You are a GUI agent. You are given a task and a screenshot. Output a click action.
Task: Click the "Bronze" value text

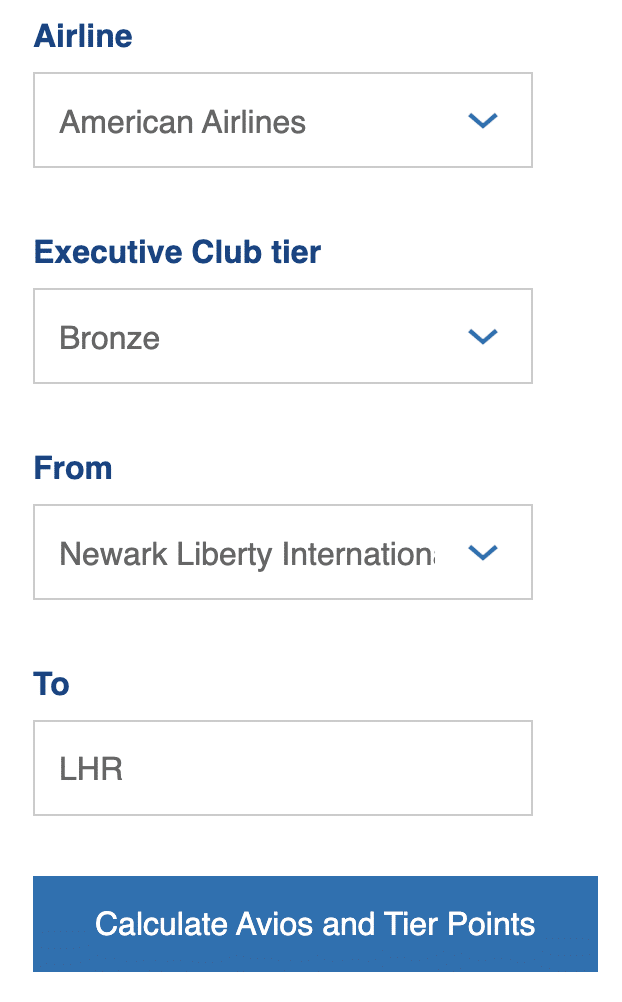click(110, 338)
